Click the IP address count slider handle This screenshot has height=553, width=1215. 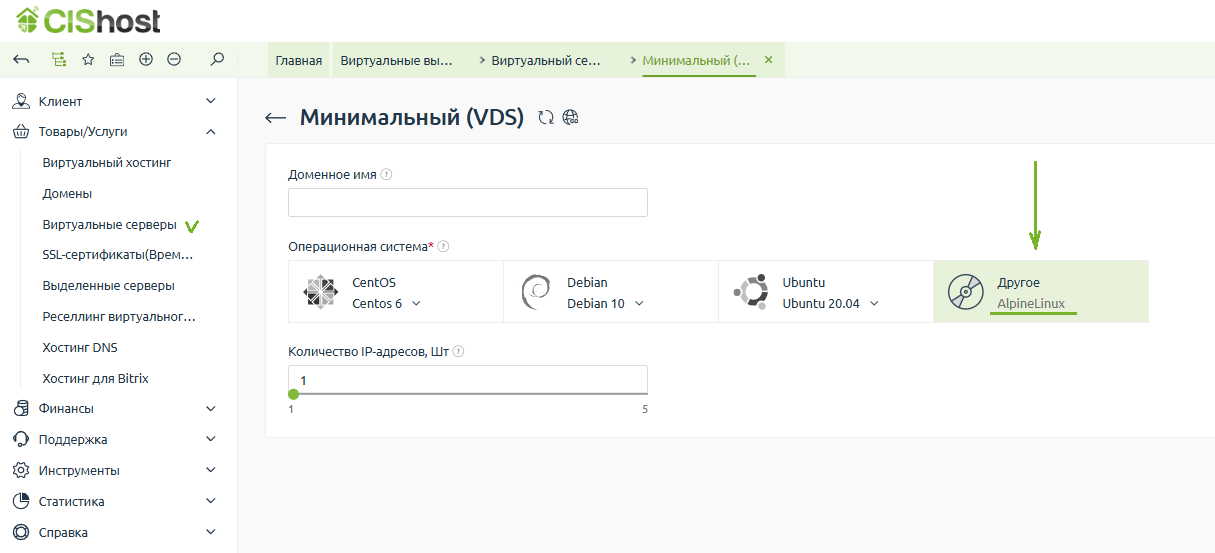(x=293, y=394)
